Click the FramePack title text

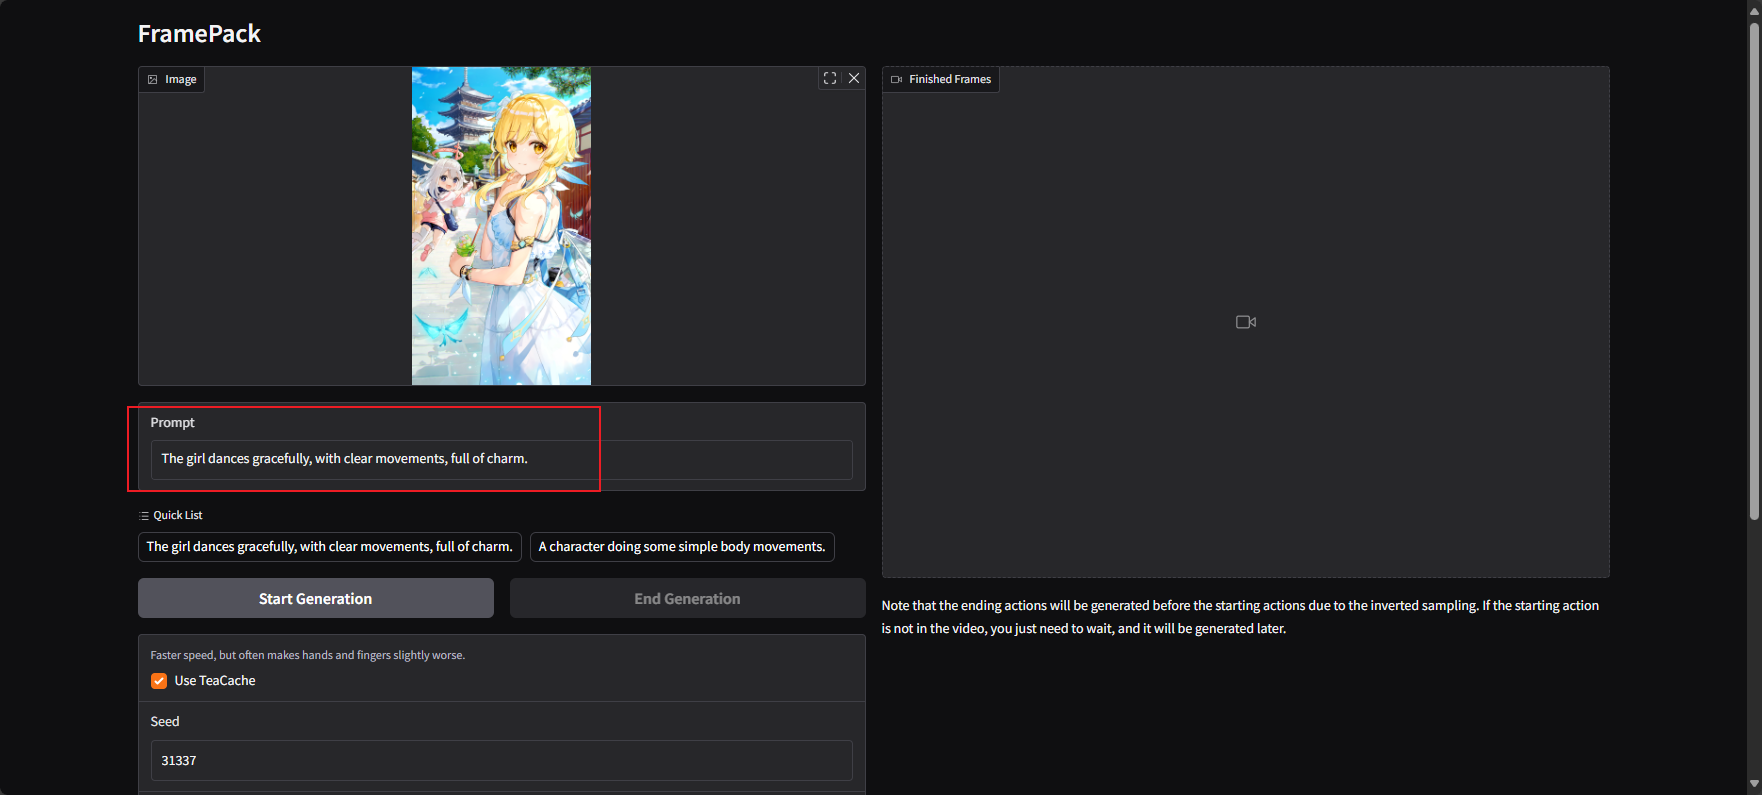pos(199,34)
